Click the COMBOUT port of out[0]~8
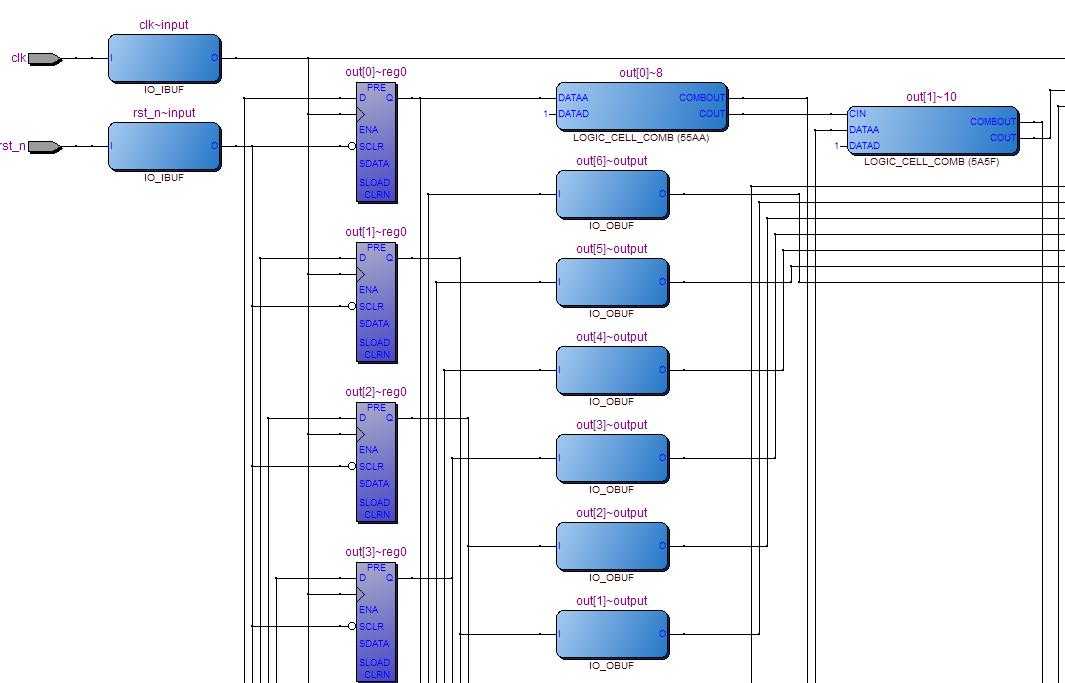The width and height of the screenshot is (1065, 683). tap(702, 98)
